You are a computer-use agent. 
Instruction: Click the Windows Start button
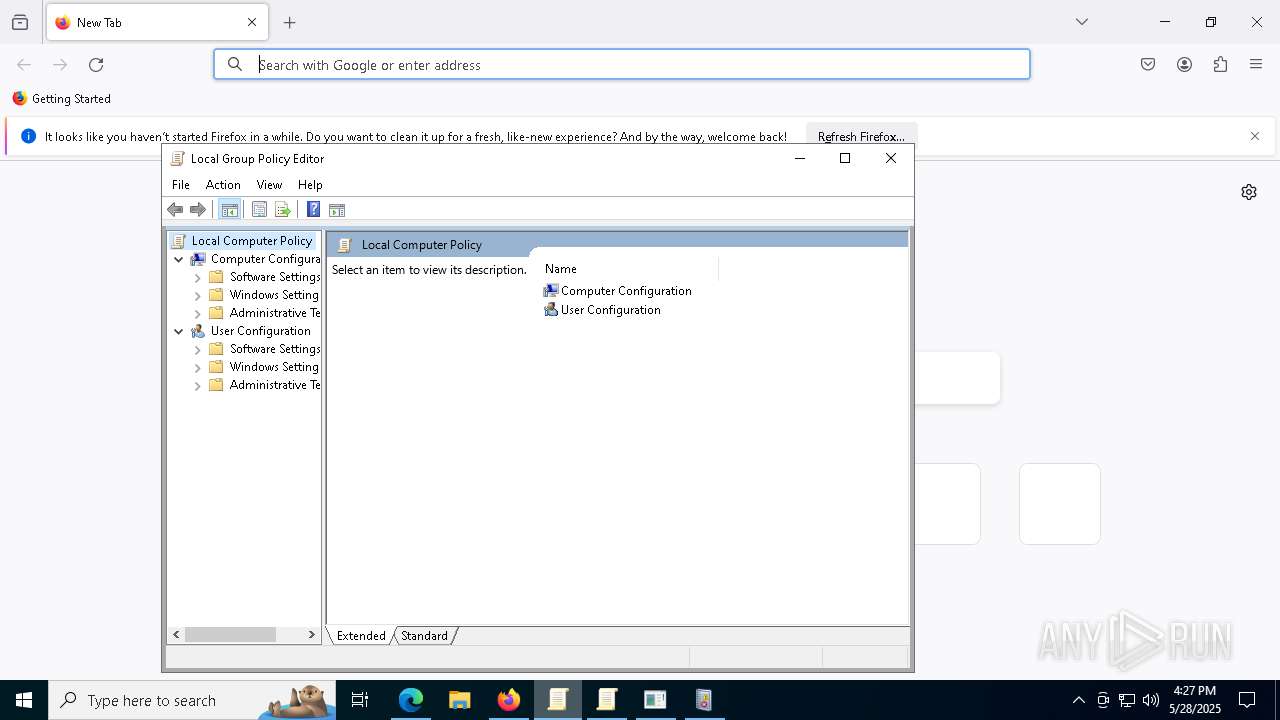tap(24, 701)
